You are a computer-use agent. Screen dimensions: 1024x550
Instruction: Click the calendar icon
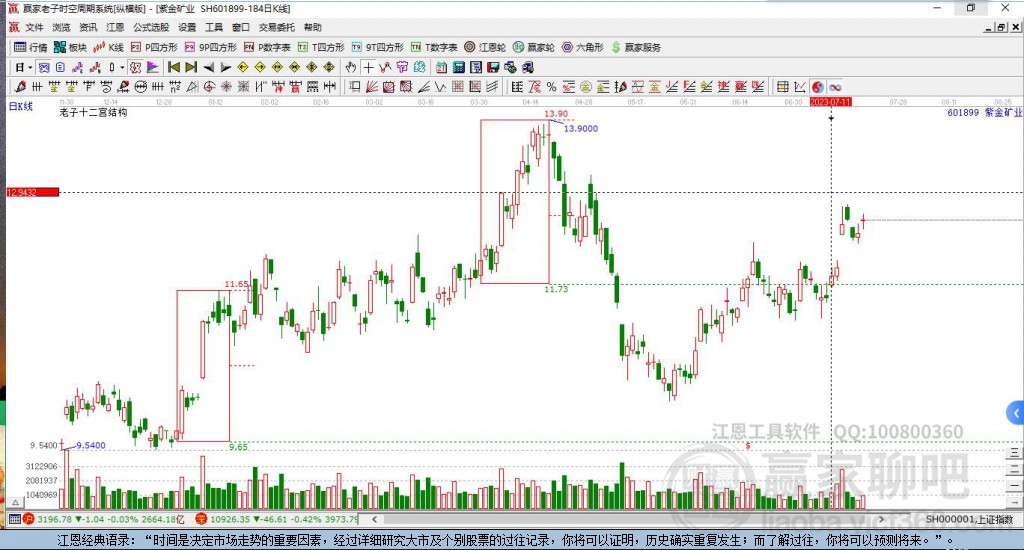pyautogui.click(x=441, y=67)
